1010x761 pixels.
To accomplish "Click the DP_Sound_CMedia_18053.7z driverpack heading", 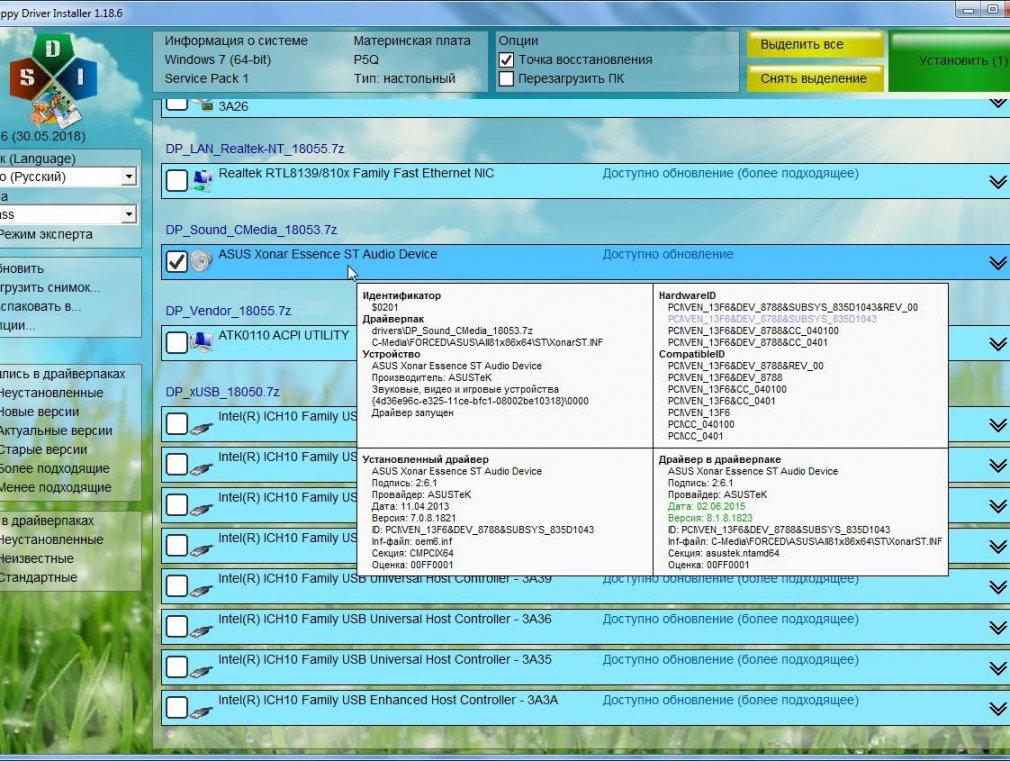I will [251, 230].
